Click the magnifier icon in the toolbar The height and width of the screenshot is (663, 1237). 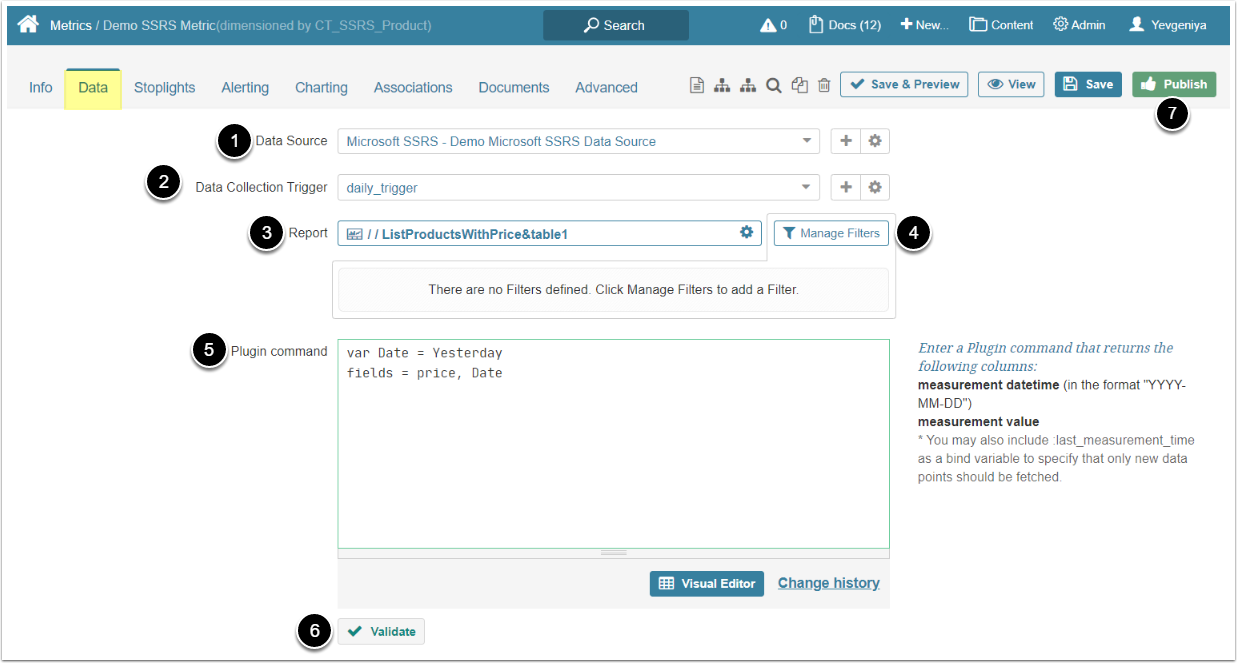(773, 86)
